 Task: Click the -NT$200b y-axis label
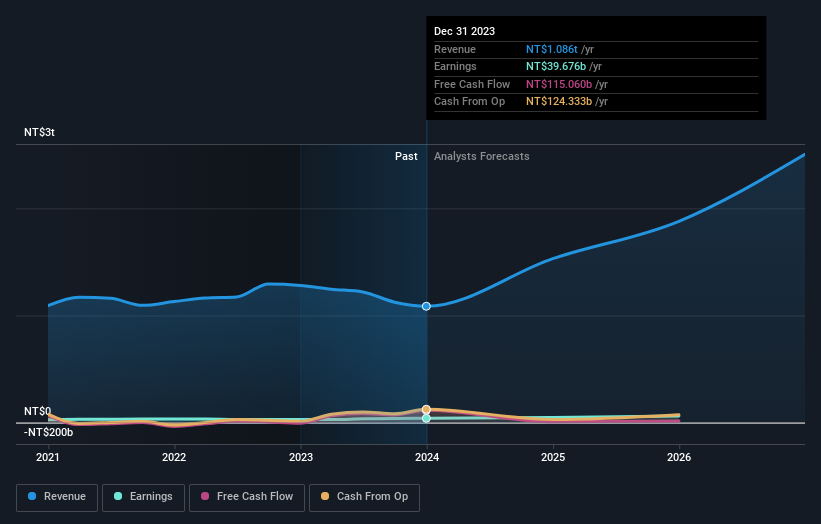coord(49,432)
